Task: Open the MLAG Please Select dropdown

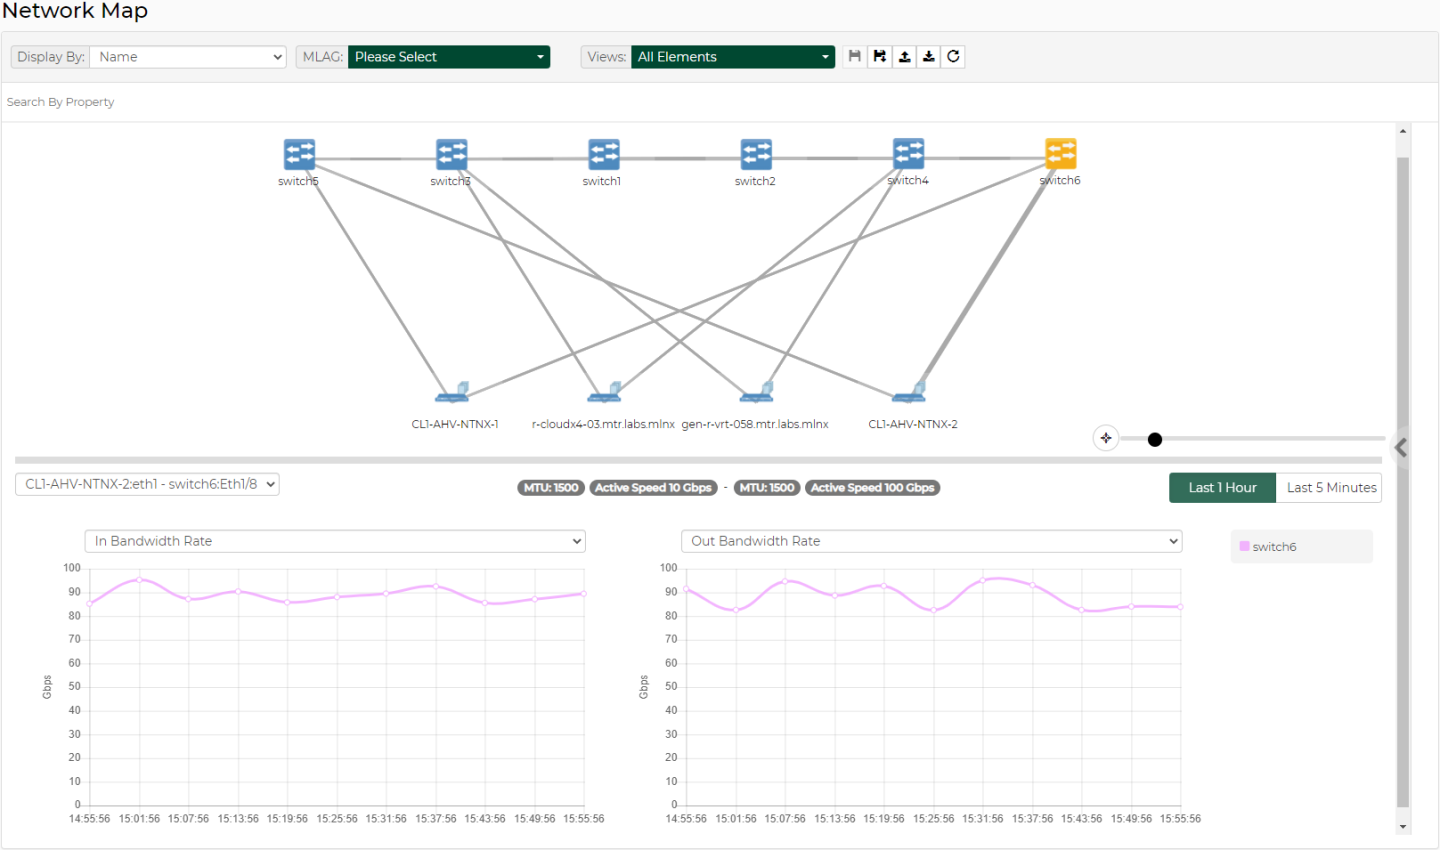Action: 449,57
